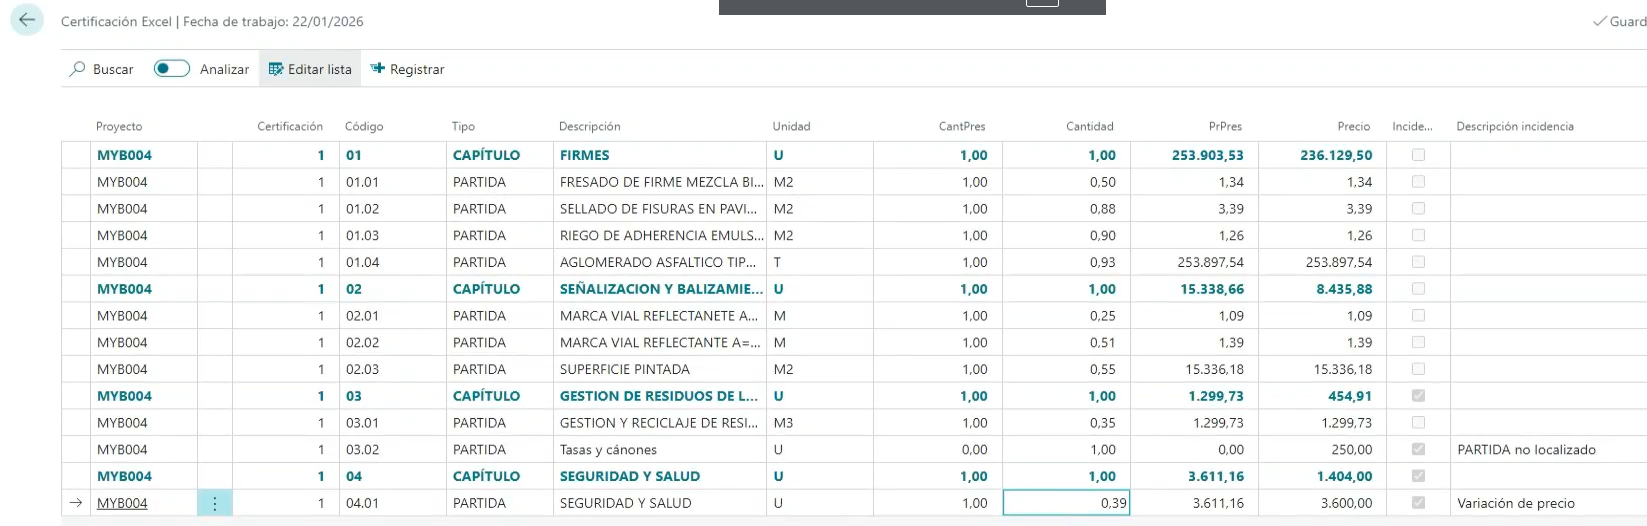Select Tasas y cánones cell
The image size is (1647, 526).
(660, 449)
